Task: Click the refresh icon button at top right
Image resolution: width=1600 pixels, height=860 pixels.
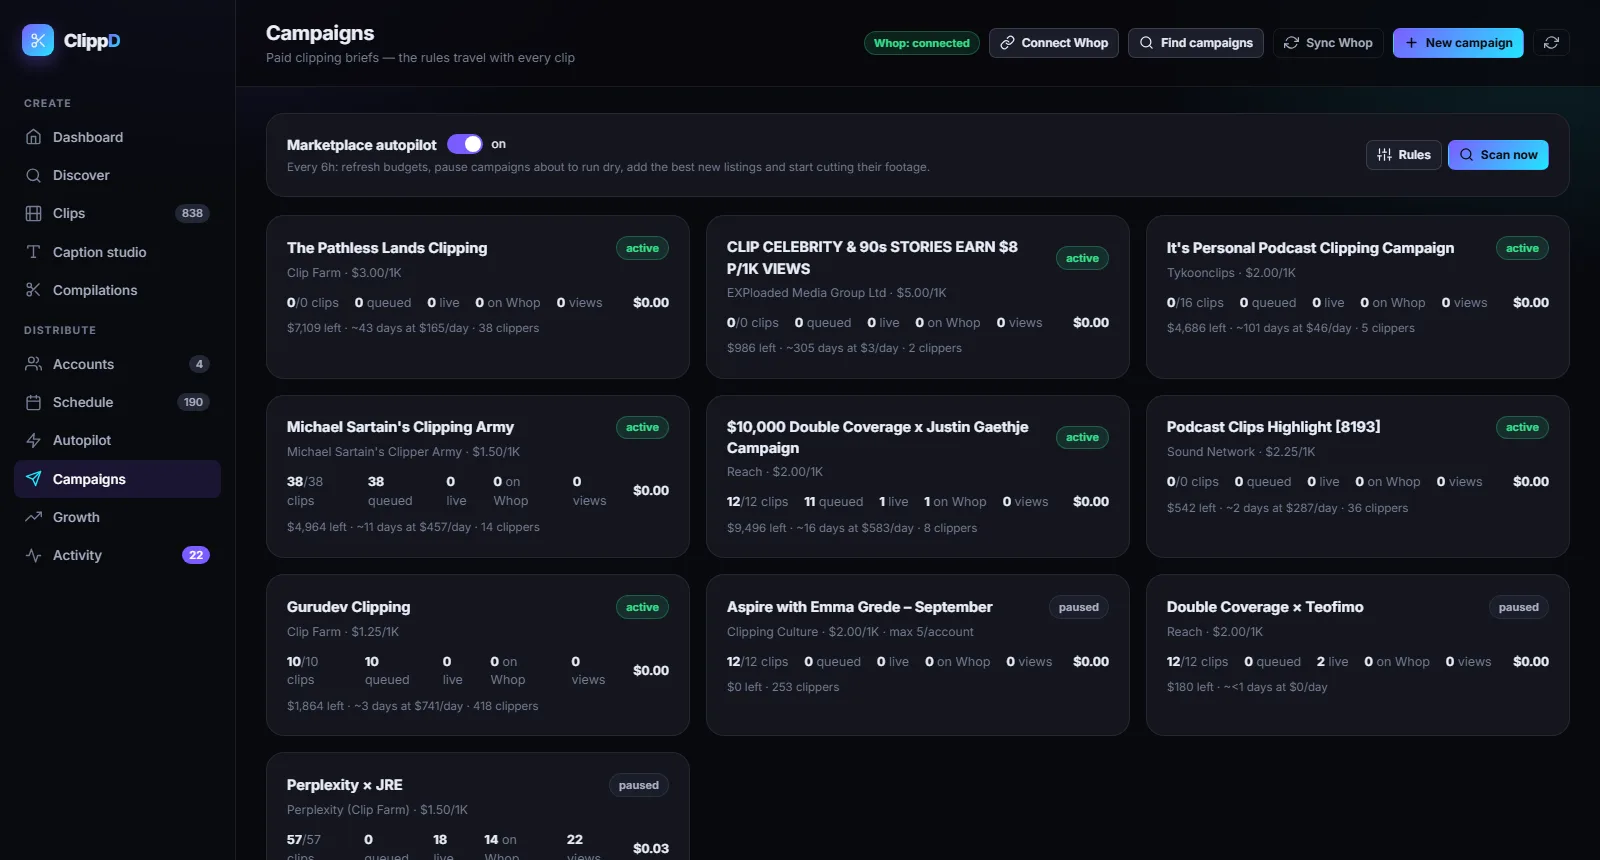Action: click(x=1551, y=43)
